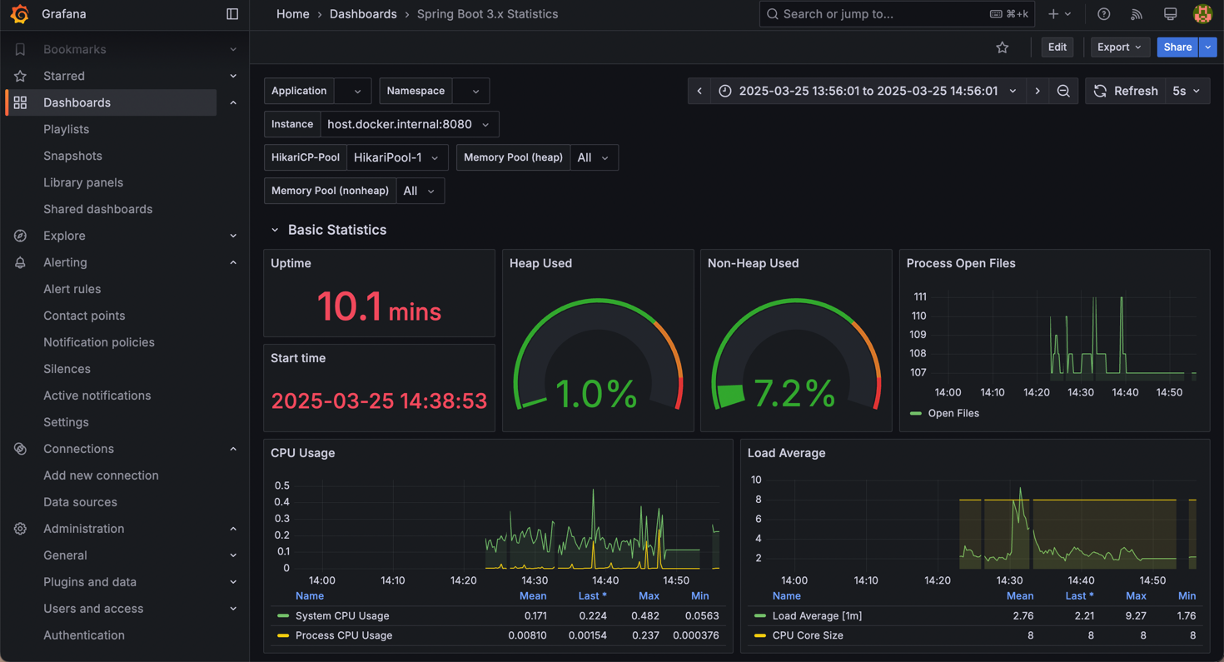The height and width of the screenshot is (662, 1224).
Task: Click the Process Open Files title
Action: pos(961,263)
